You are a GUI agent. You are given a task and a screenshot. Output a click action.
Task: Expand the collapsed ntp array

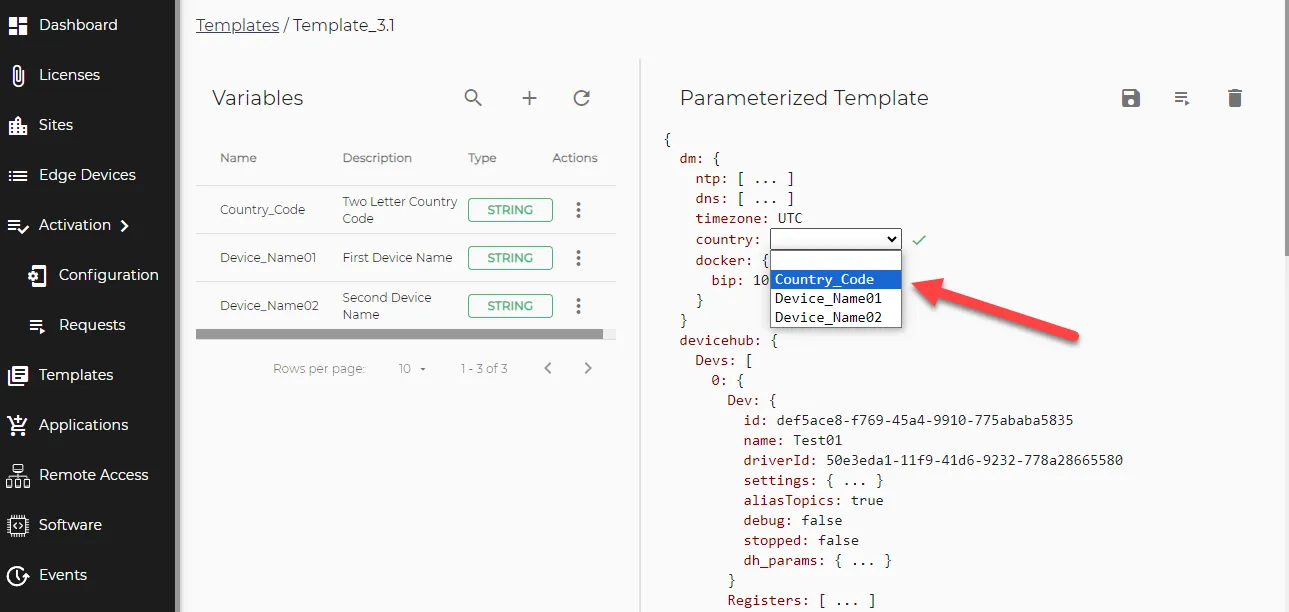click(765, 179)
